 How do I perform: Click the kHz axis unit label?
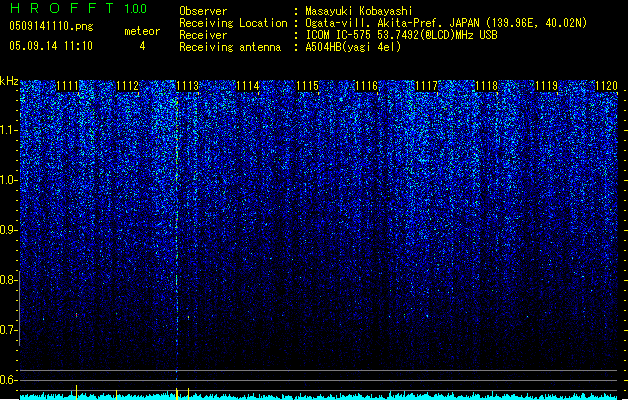click(x=9, y=81)
